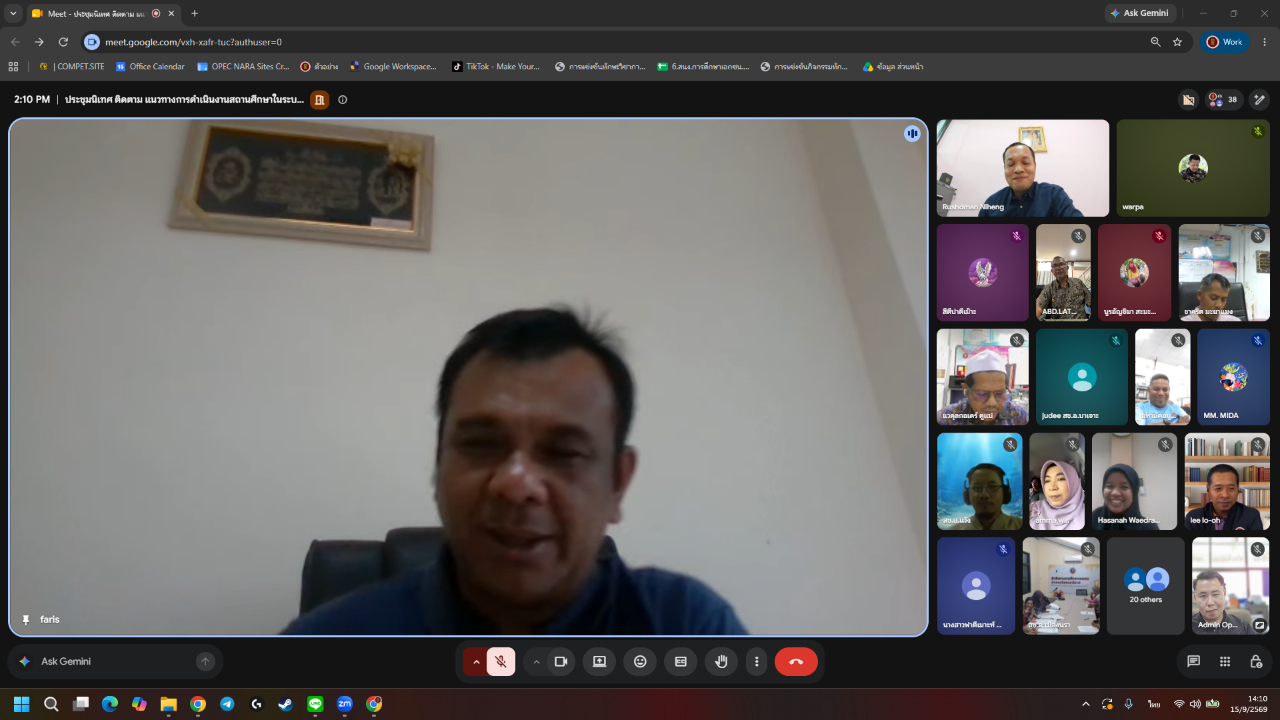
Task: Click the Ask Gemini button at top
Action: [x=1140, y=13]
